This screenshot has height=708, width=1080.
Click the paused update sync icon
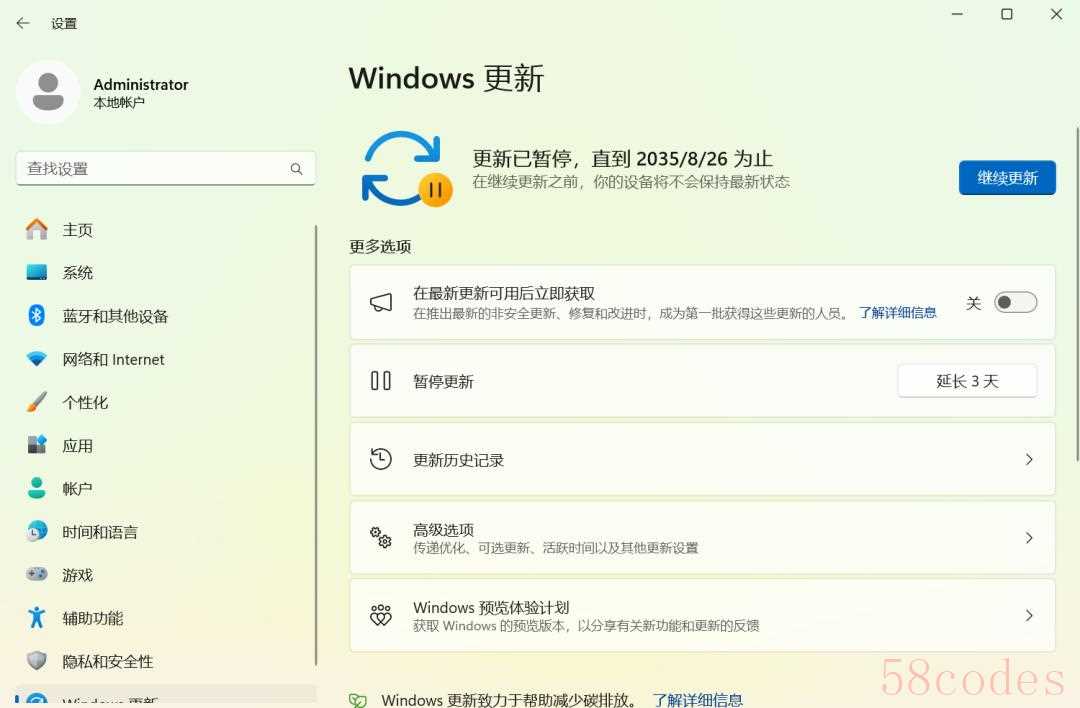tap(406, 169)
